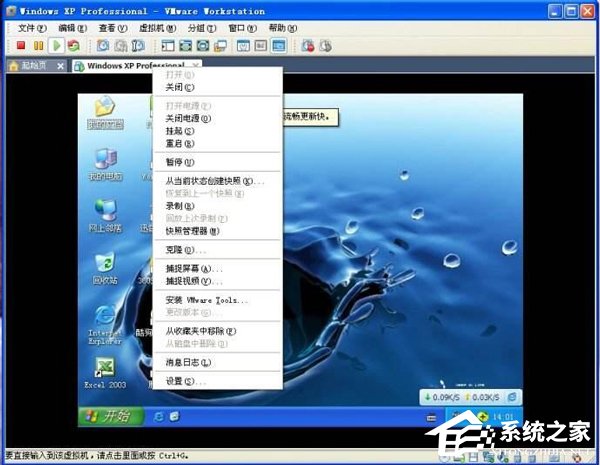Click the Full Screen toolbar icon
Image resolution: width=600 pixels, height=465 pixels.
[x=203, y=46]
